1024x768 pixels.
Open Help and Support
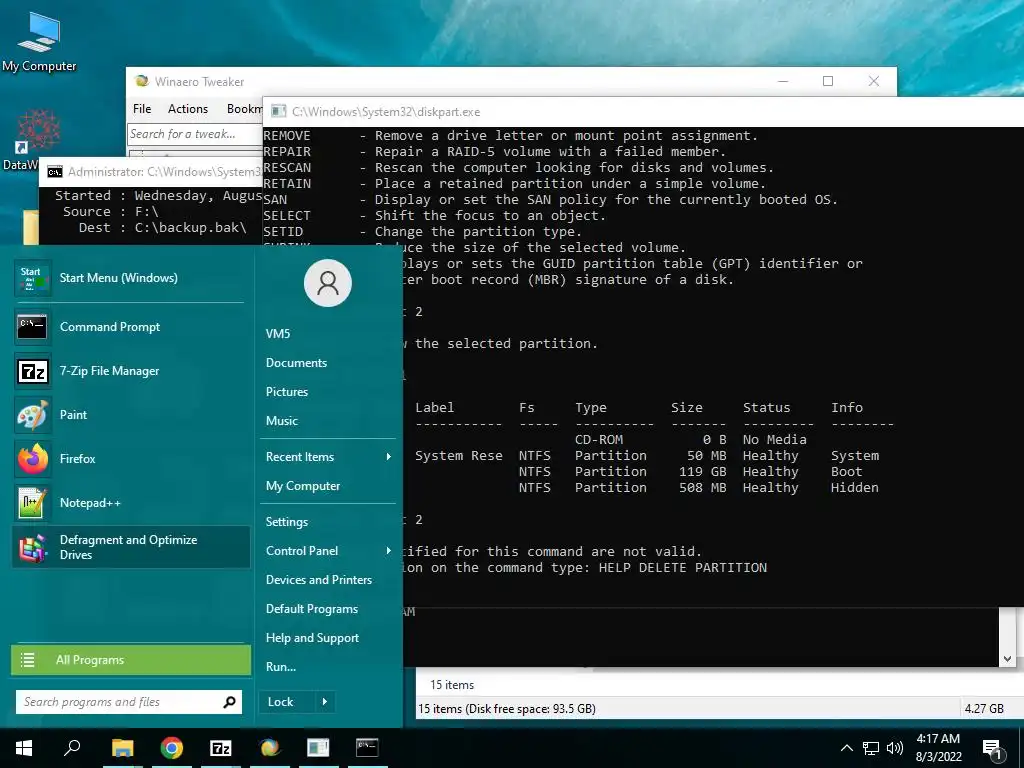tap(312, 638)
